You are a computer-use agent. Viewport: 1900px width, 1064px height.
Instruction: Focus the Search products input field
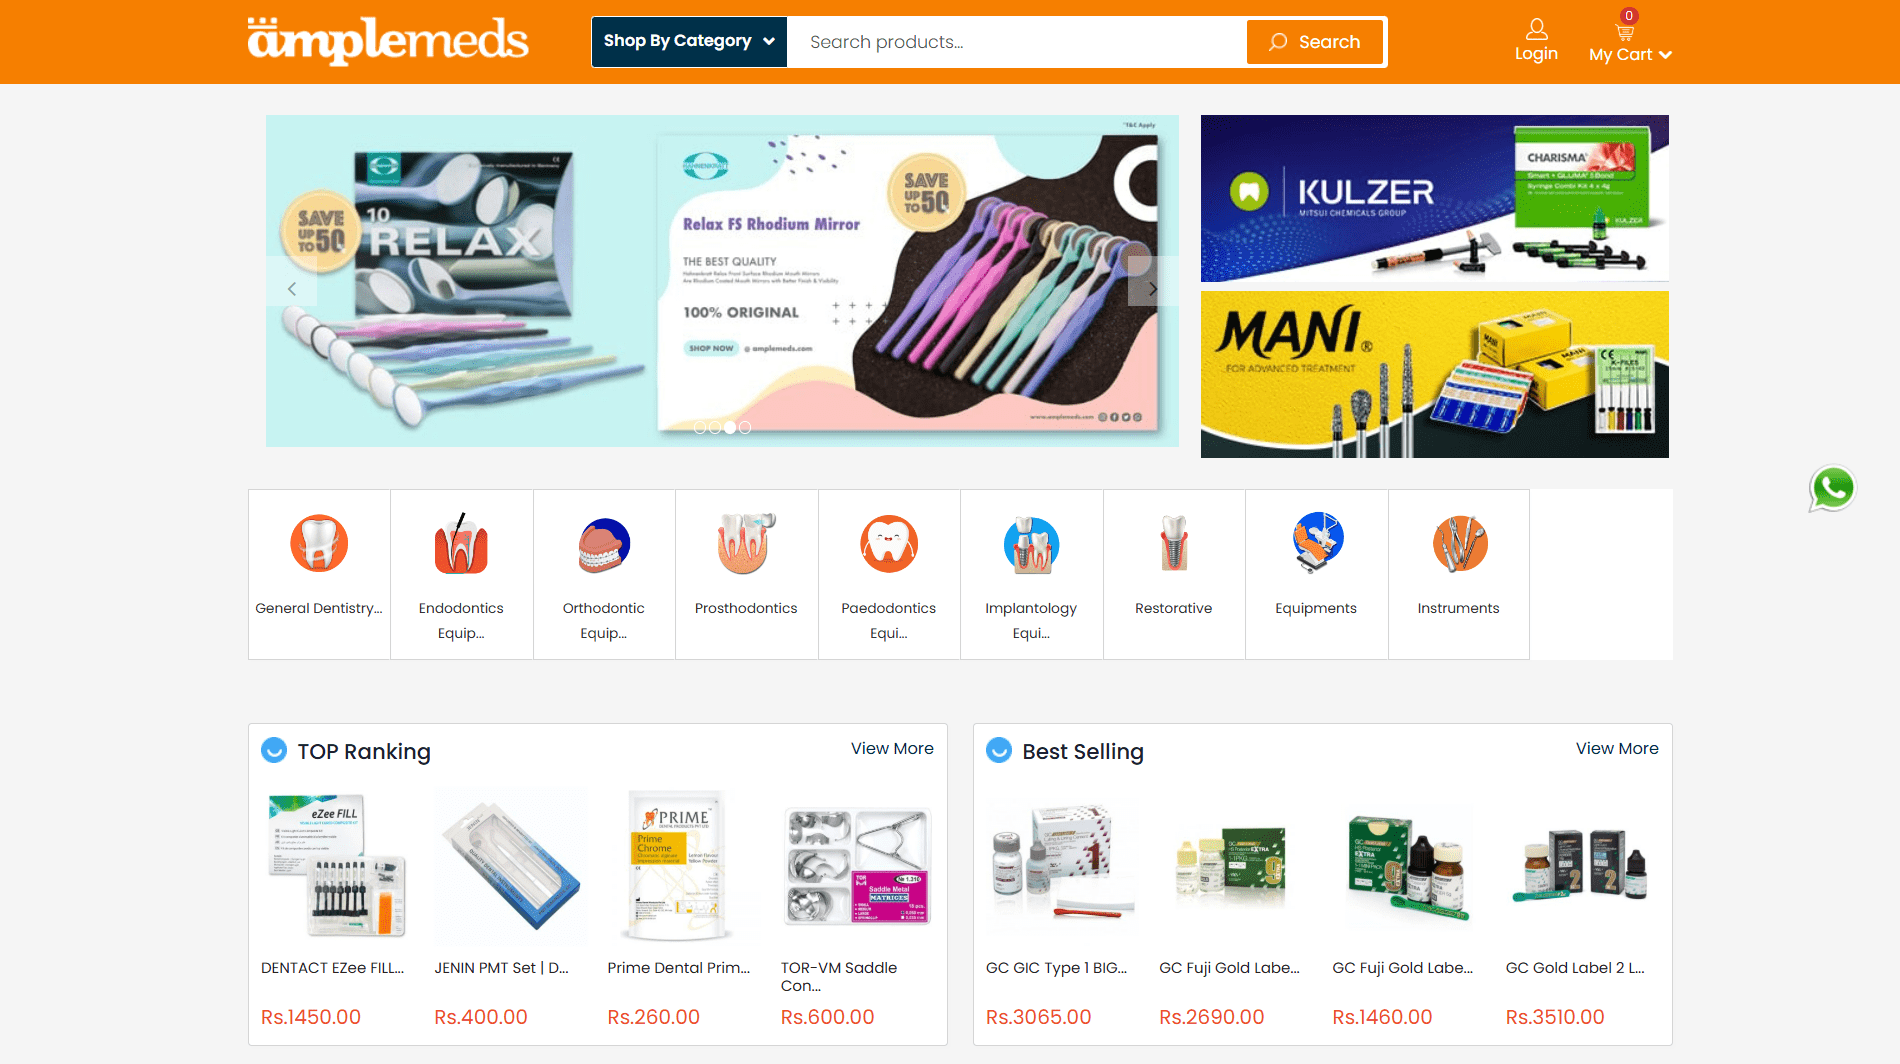[x=1017, y=42]
